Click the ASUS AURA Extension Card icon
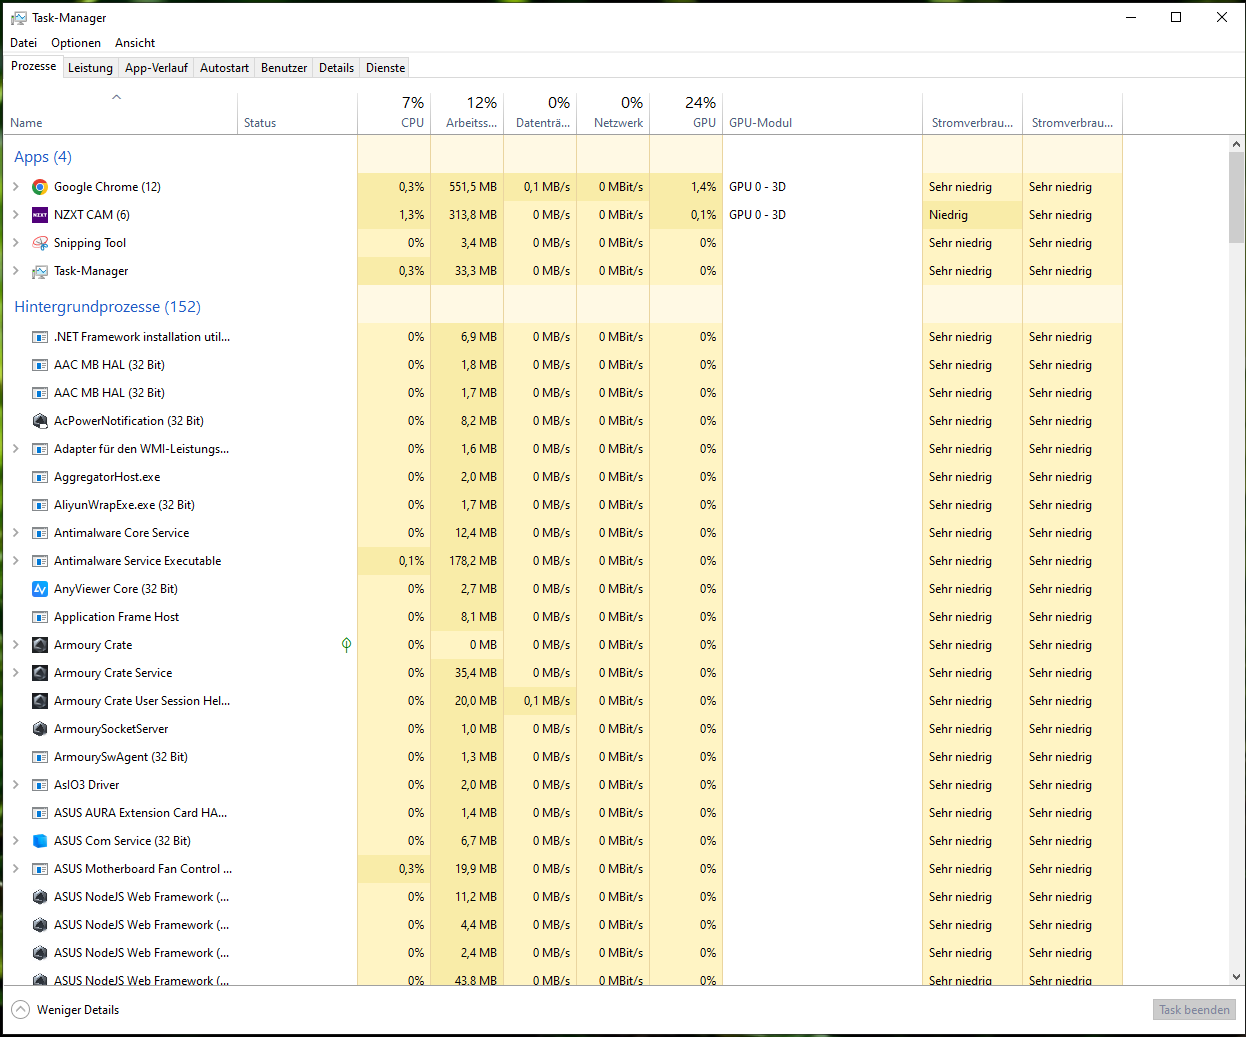 click(x=40, y=813)
